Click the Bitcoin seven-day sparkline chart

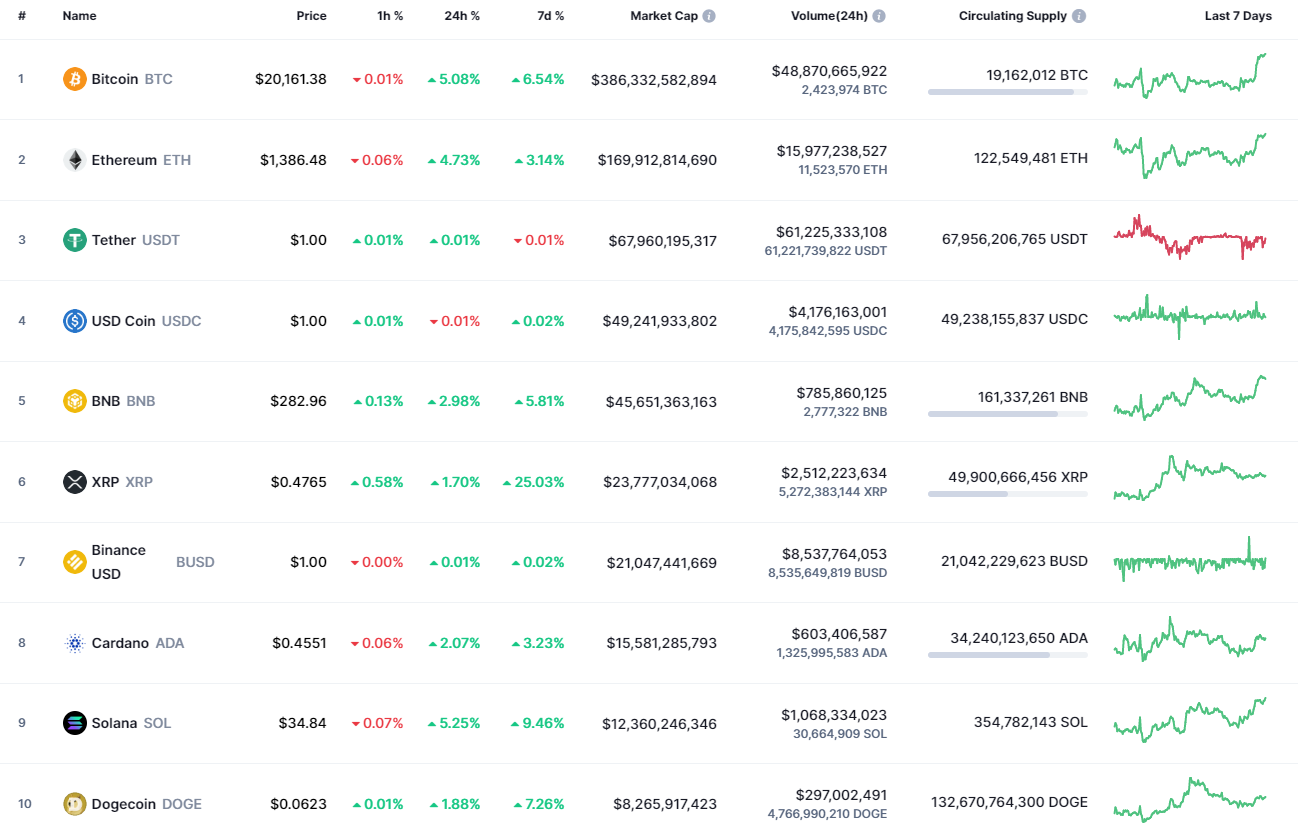click(1190, 78)
